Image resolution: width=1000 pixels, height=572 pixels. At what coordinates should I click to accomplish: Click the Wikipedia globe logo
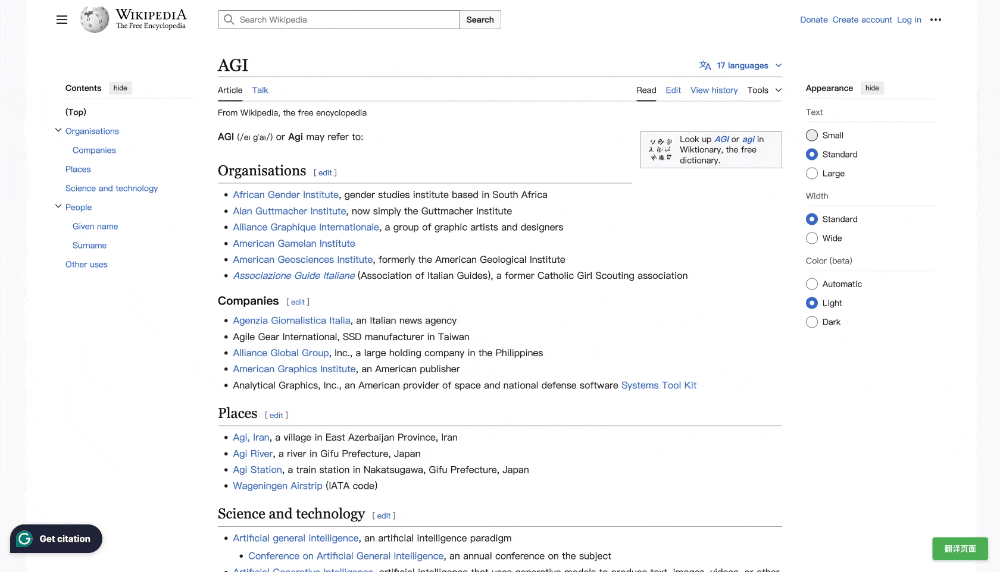94,20
